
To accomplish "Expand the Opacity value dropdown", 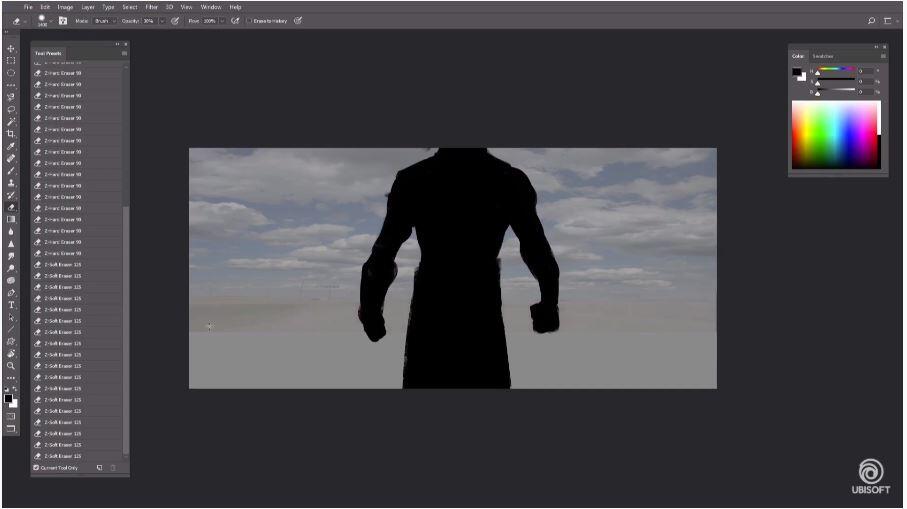I will click(x=162, y=20).
